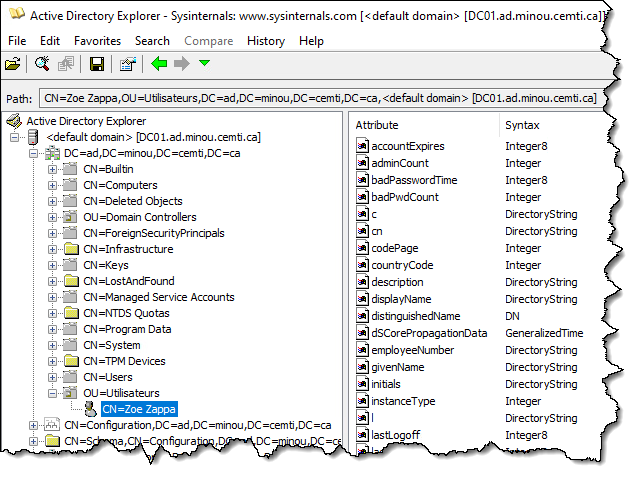Select CN=Users in the tree
The height and width of the screenshot is (480, 643).
point(108,377)
